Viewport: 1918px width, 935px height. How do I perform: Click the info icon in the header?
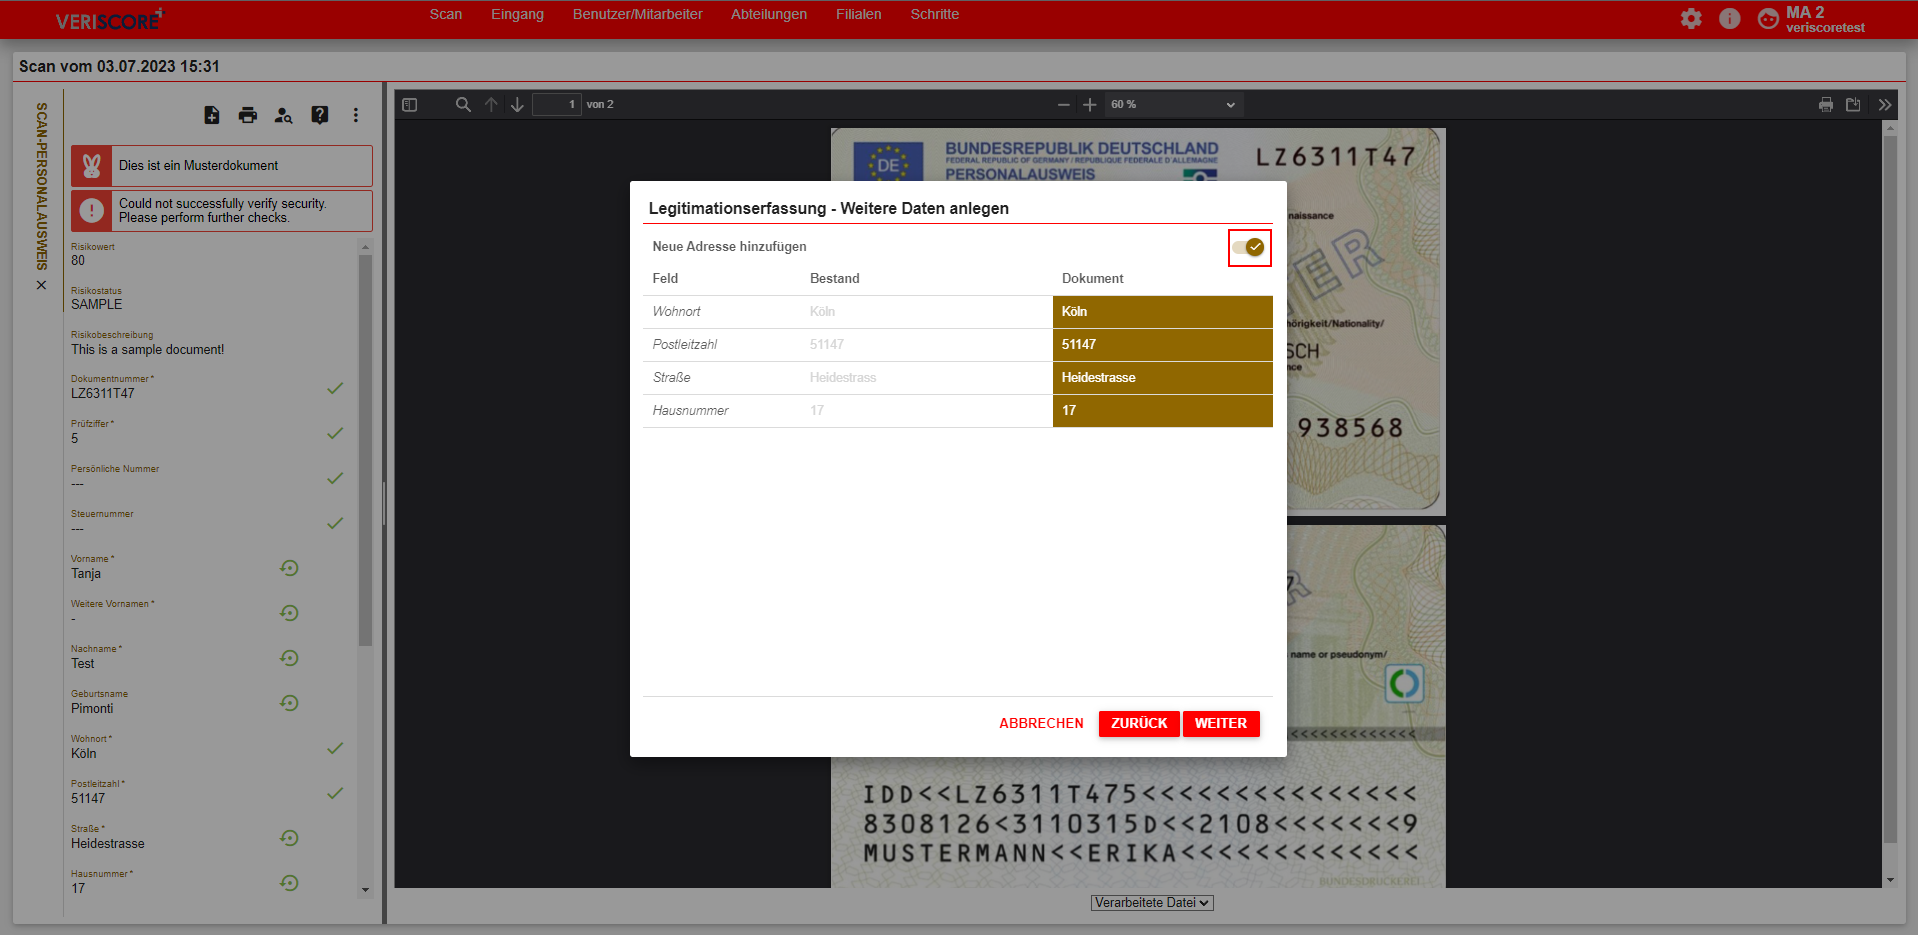(x=1730, y=18)
